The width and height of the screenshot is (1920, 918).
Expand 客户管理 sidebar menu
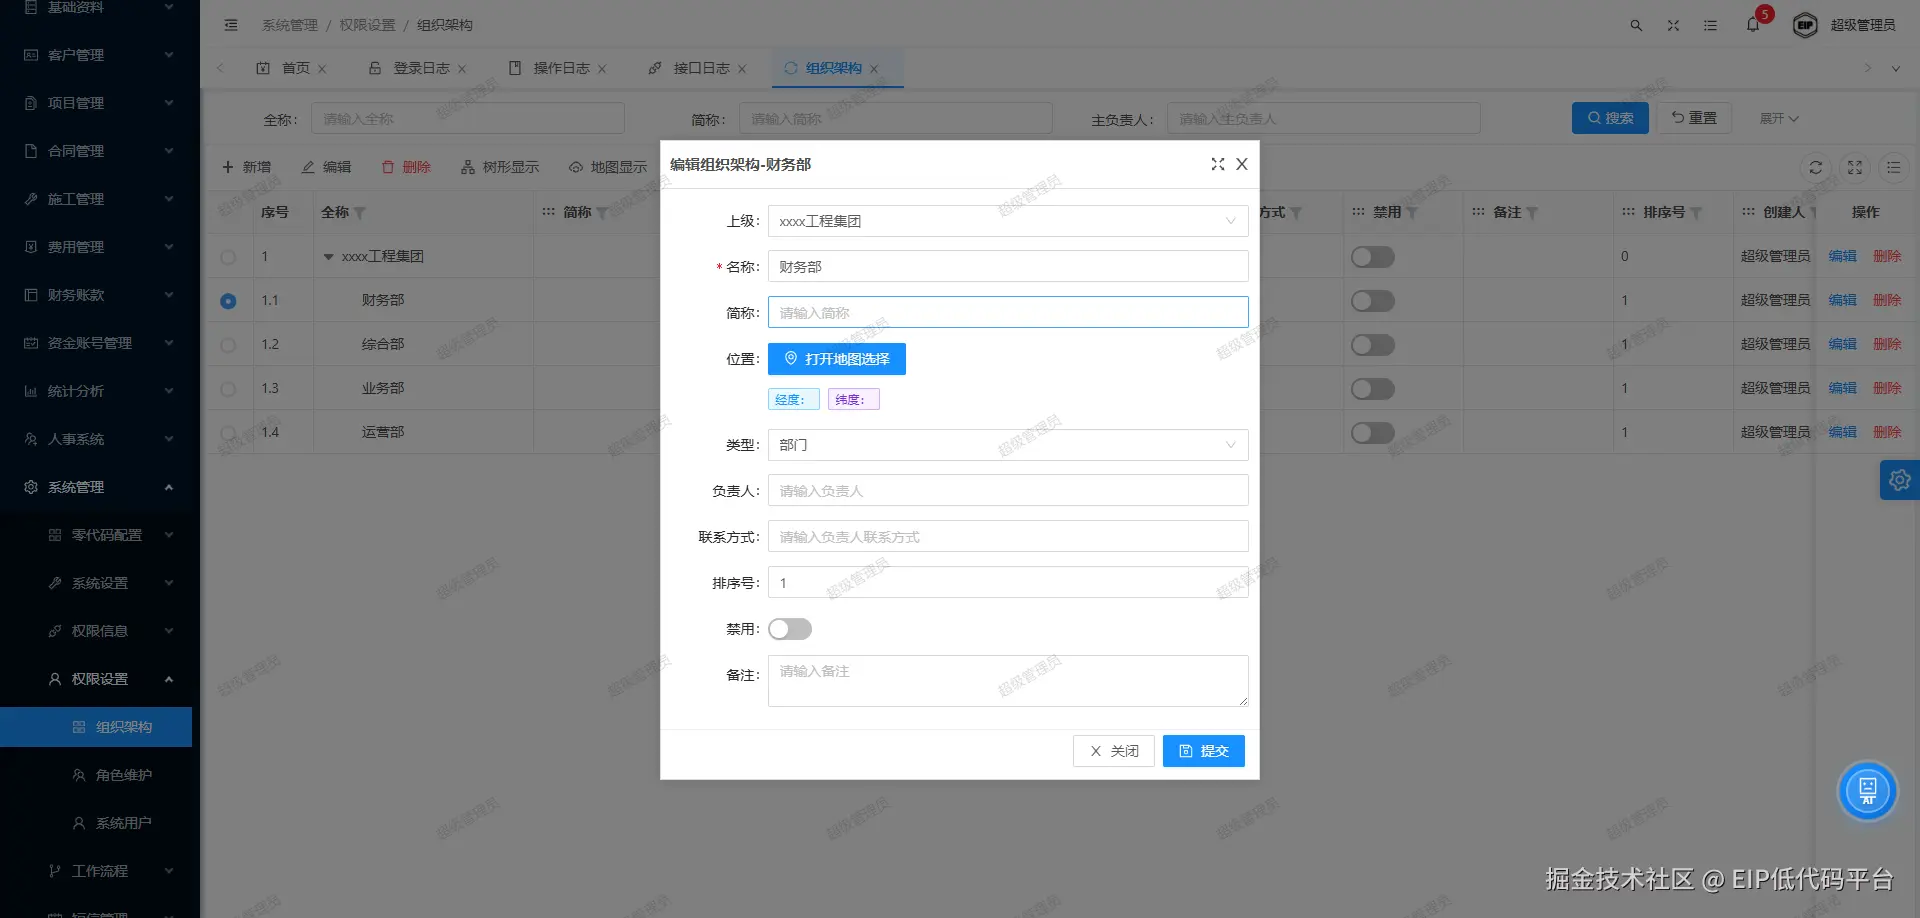tap(96, 55)
